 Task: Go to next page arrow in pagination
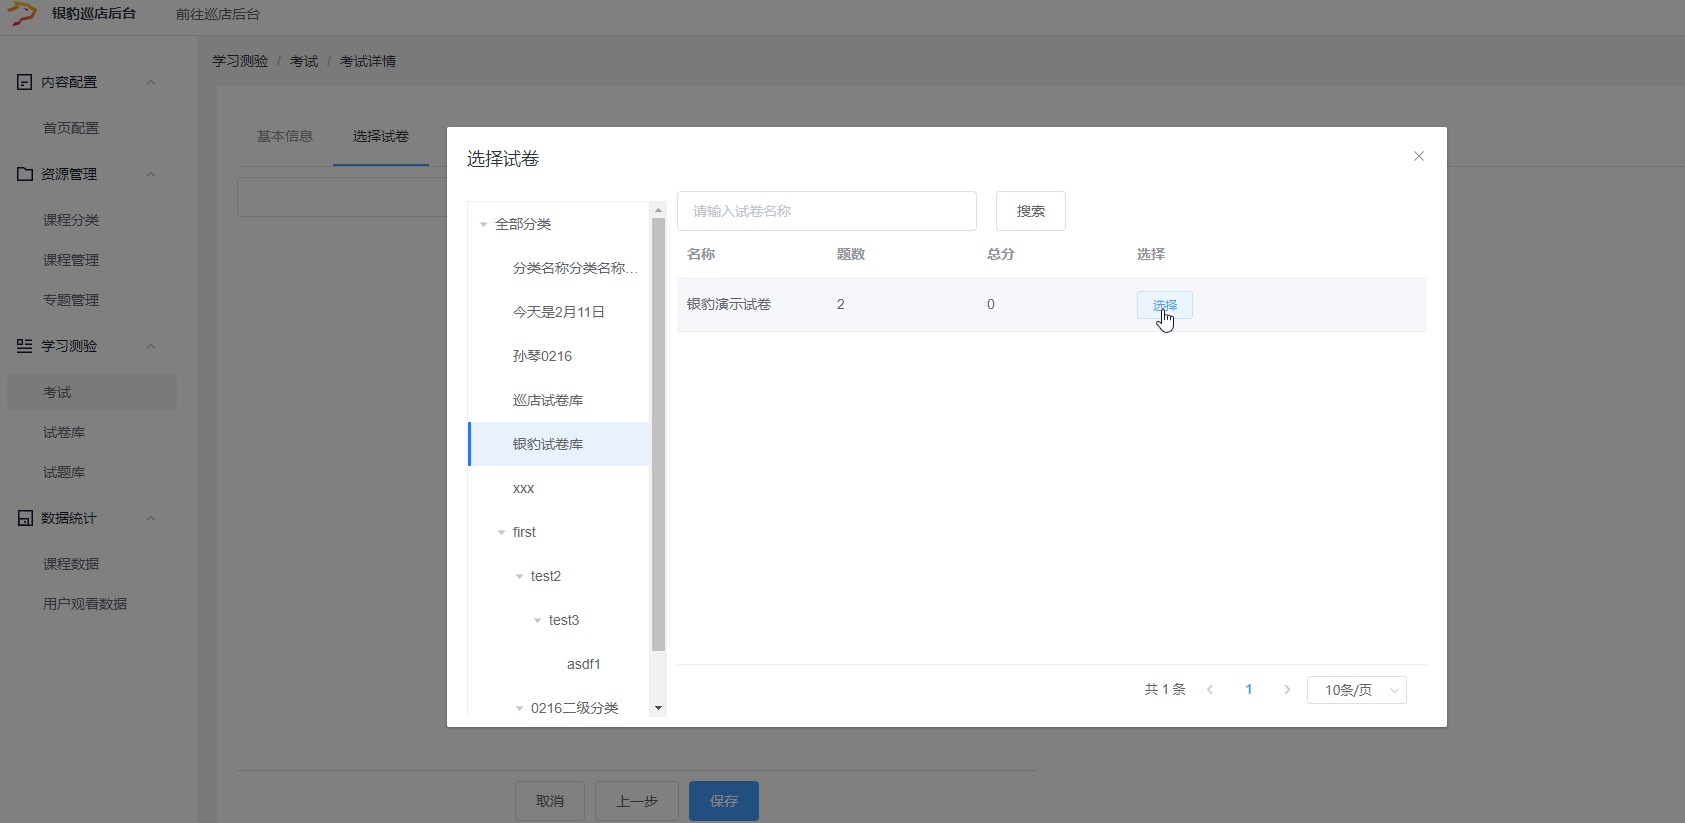click(1287, 690)
